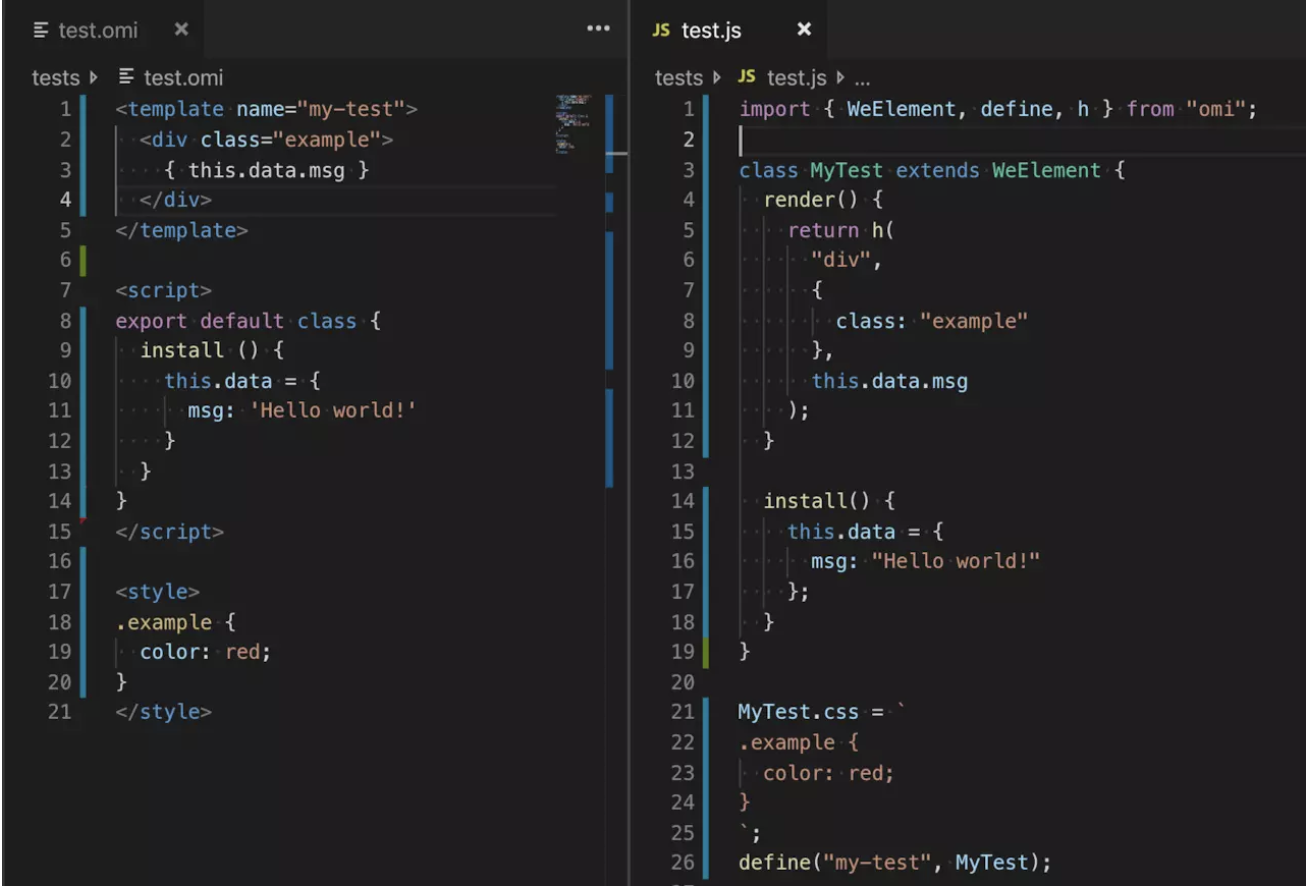Viewport: 1306px width, 892px height.
Task: Click the { this.data.msg } line in test.omi
Action: tap(267, 170)
